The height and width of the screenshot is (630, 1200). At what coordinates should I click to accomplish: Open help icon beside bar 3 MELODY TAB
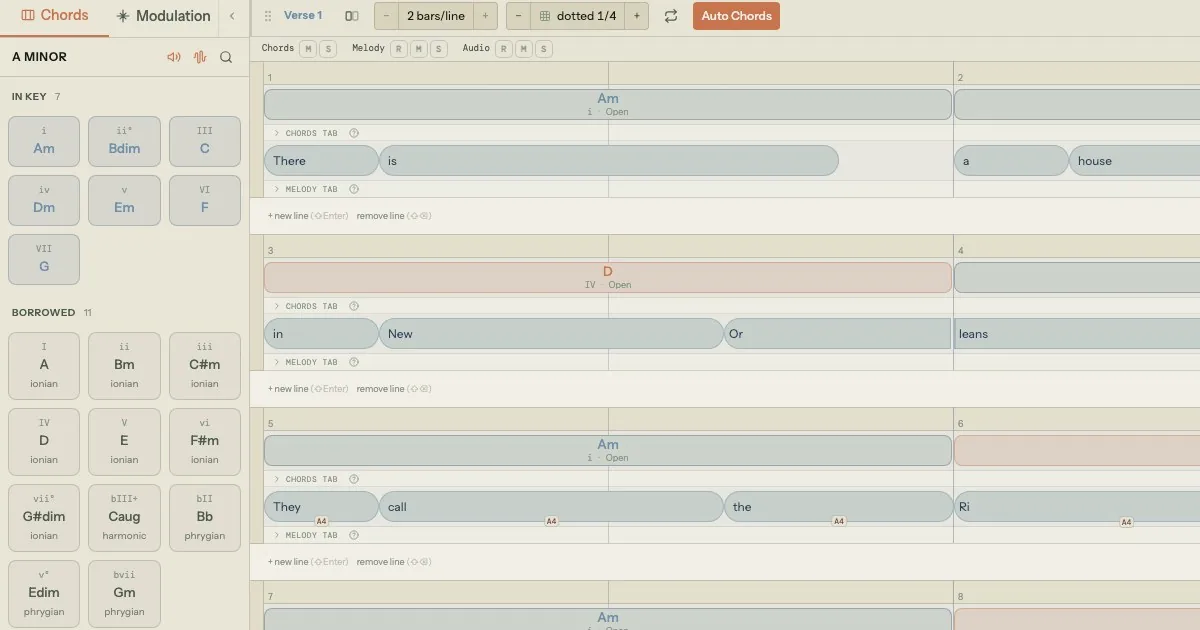point(353,362)
